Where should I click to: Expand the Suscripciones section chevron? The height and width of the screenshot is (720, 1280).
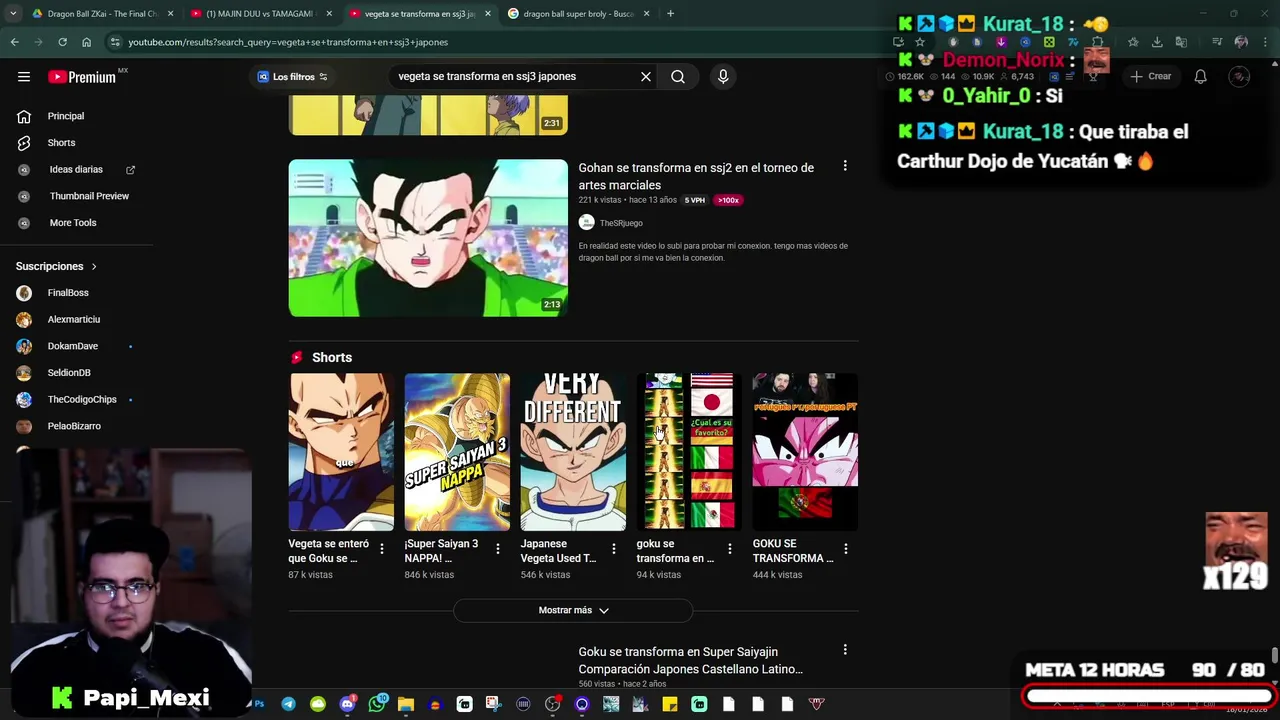(x=94, y=266)
